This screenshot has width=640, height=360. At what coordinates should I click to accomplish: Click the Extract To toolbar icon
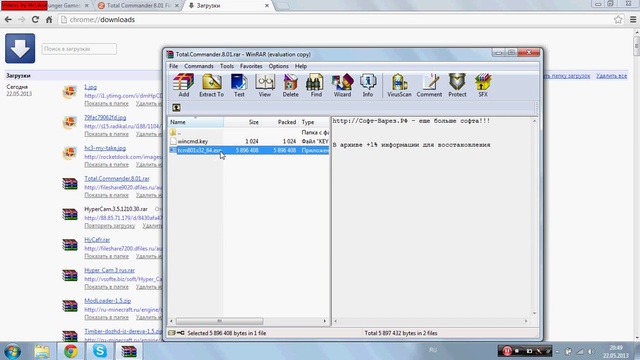pos(211,85)
